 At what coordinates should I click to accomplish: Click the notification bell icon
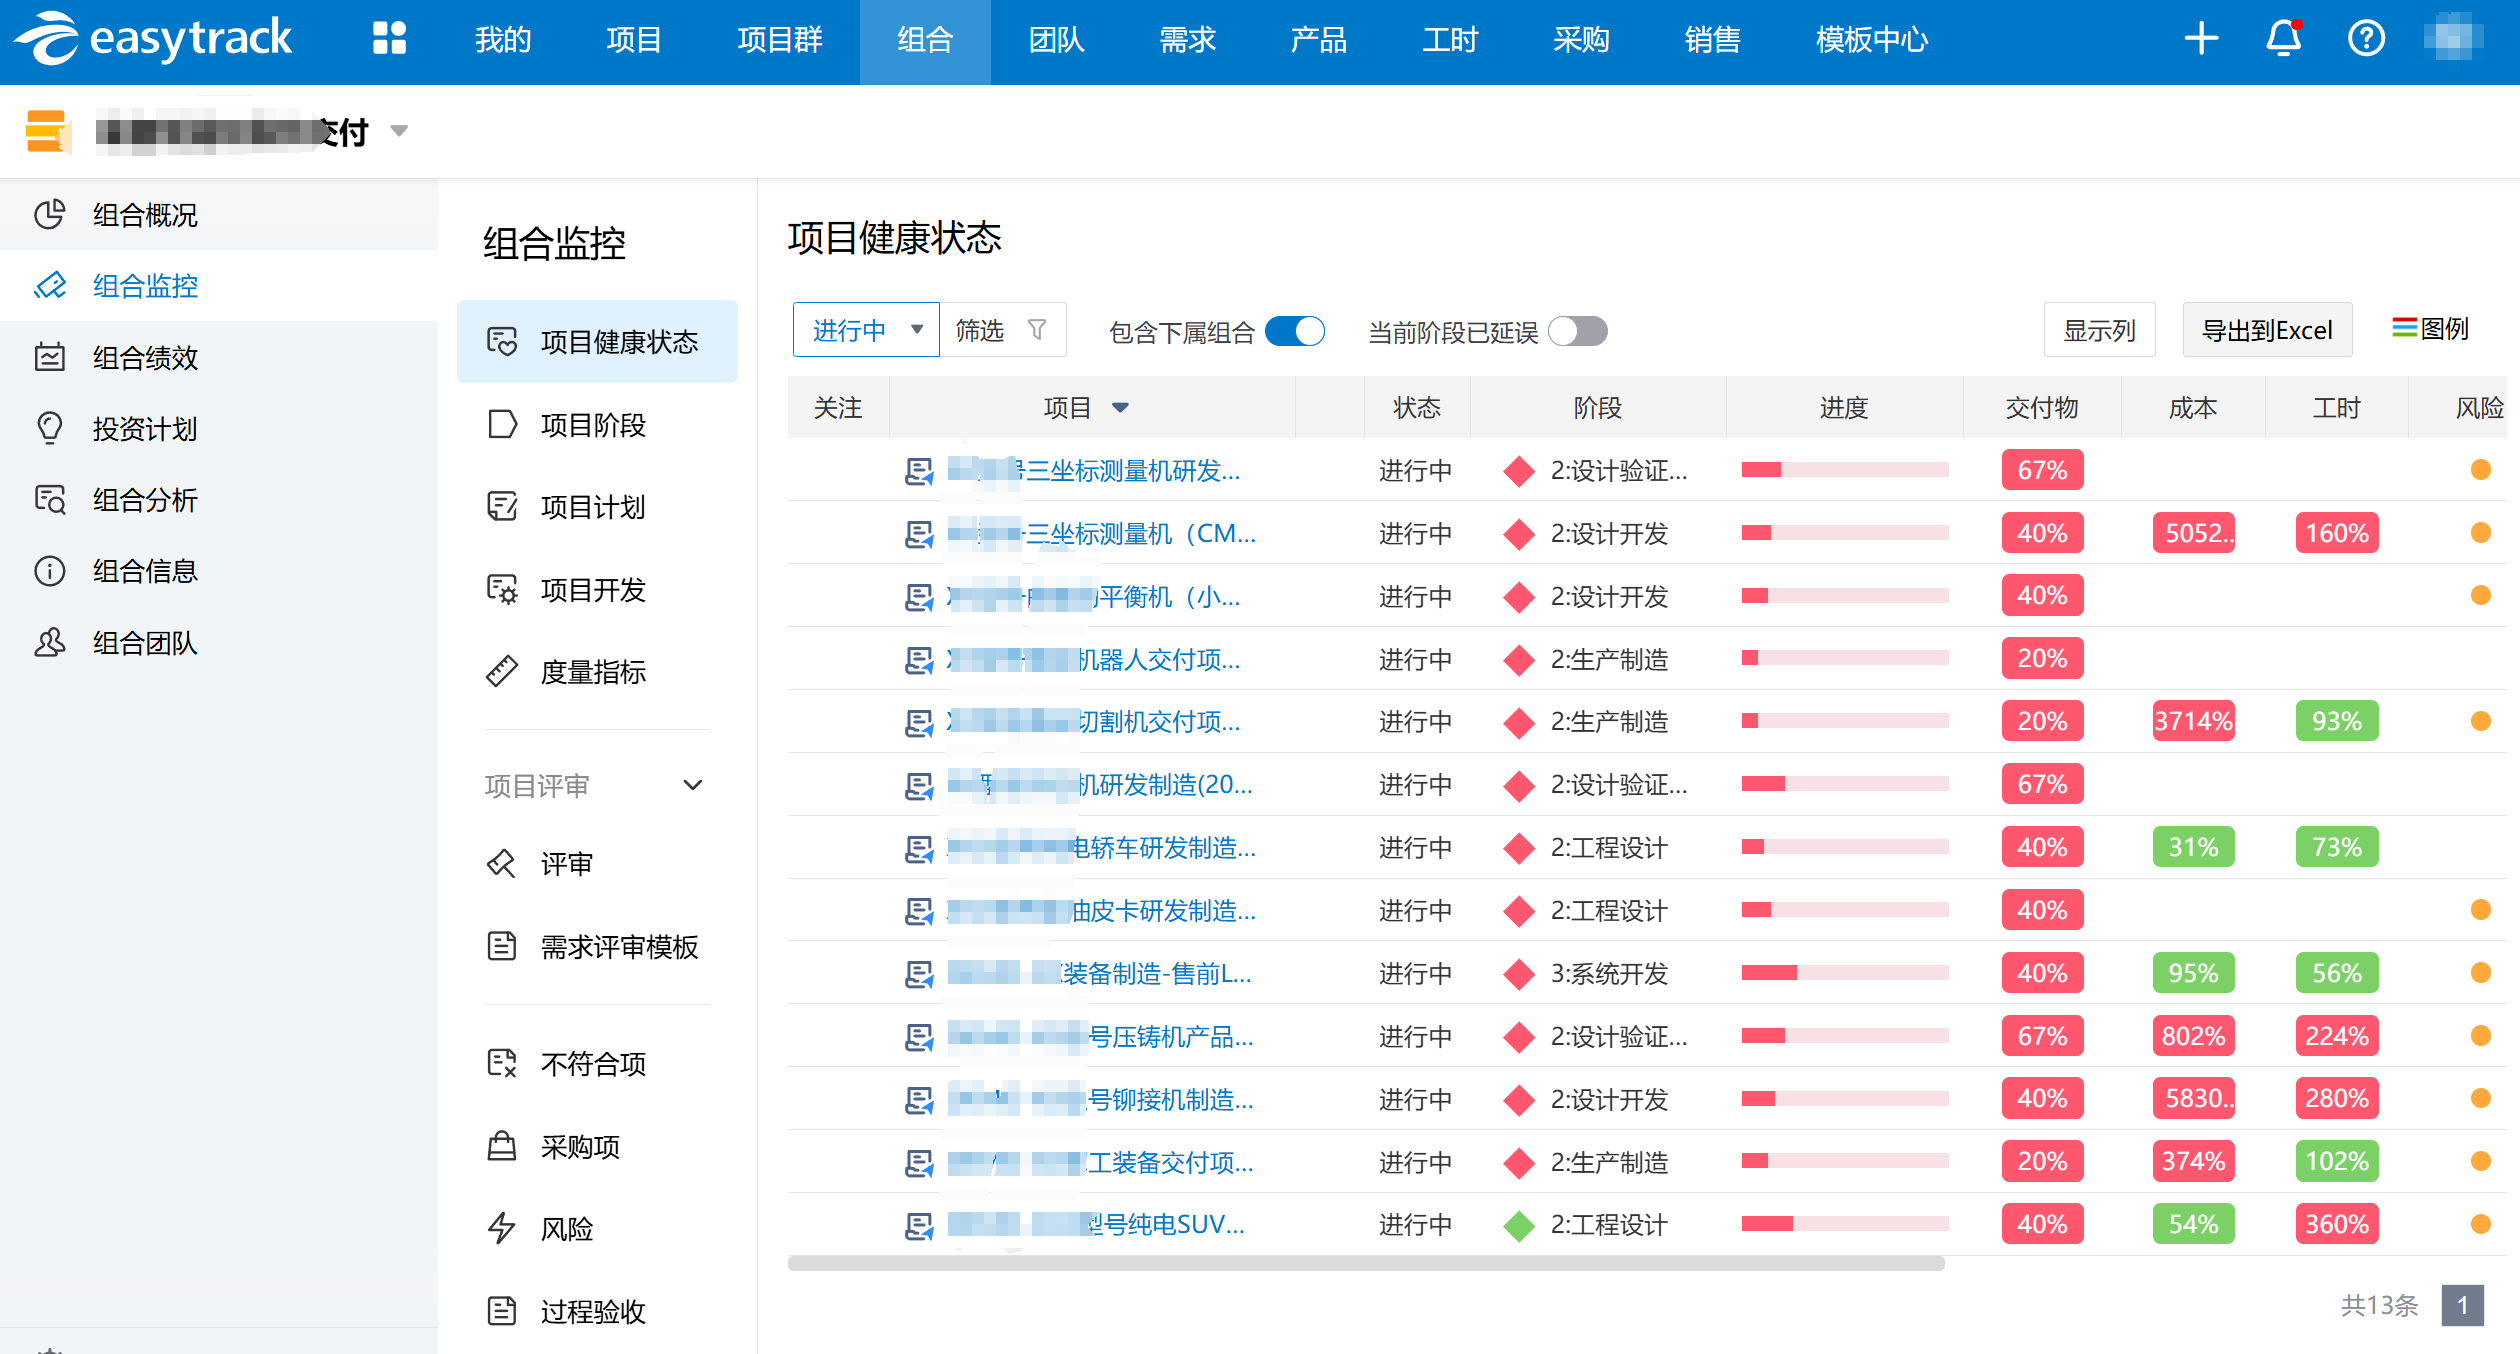click(2283, 38)
